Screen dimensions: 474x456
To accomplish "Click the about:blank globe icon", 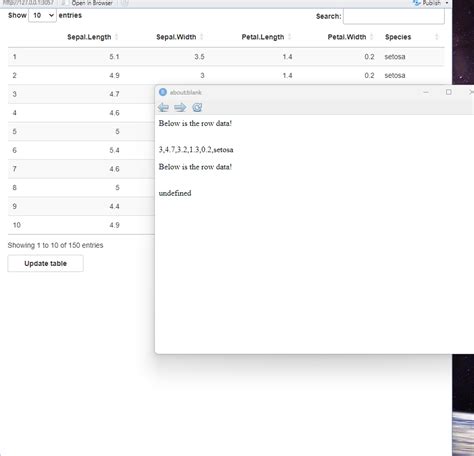I will click(163, 92).
